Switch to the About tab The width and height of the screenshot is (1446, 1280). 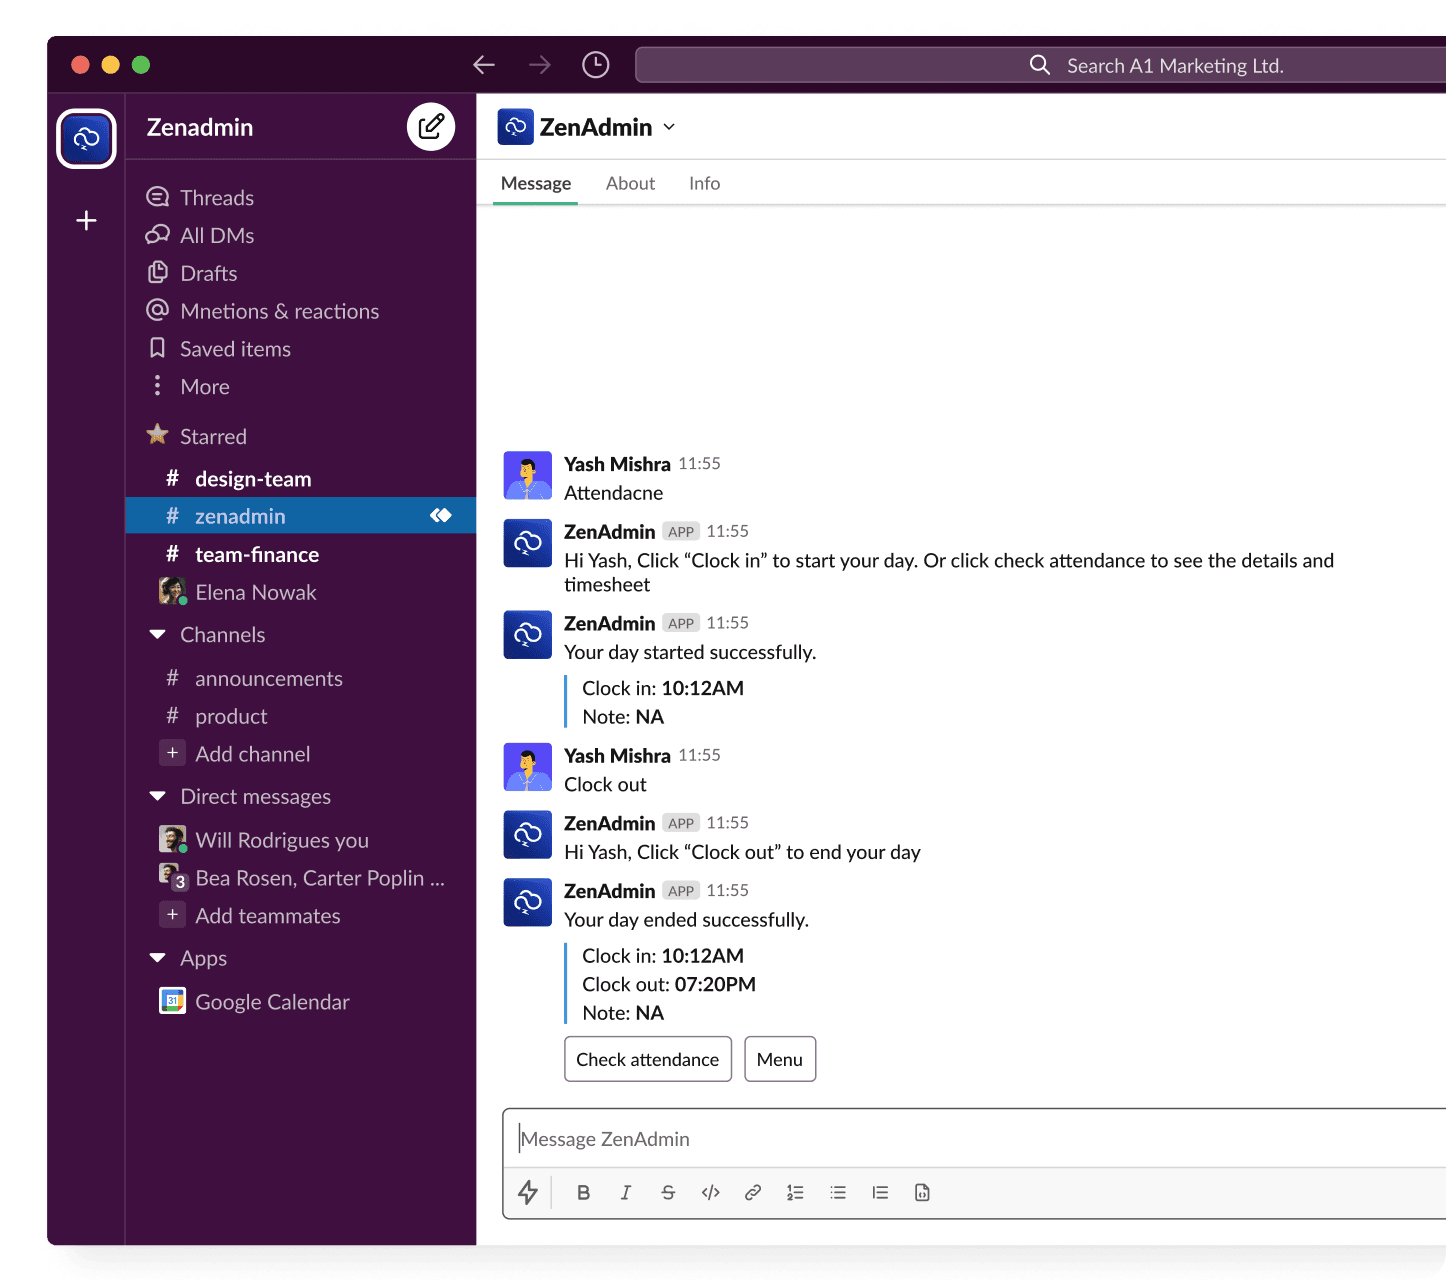pyautogui.click(x=630, y=183)
